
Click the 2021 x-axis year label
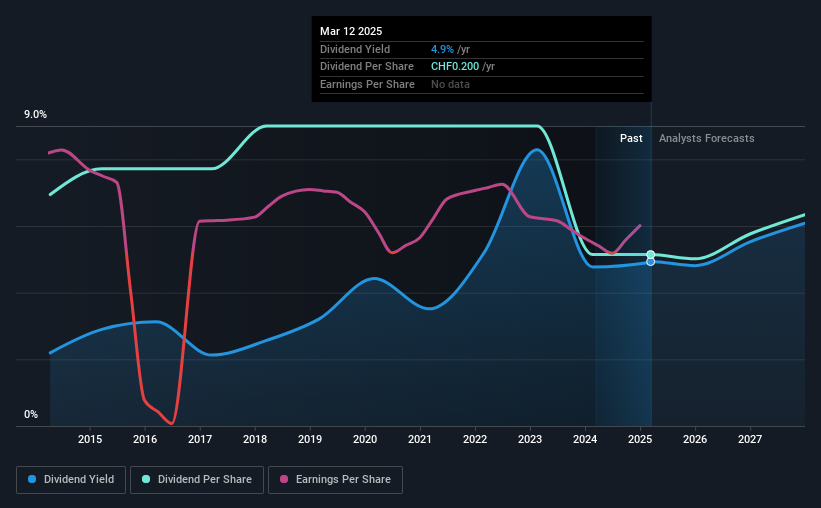(420, 439)
